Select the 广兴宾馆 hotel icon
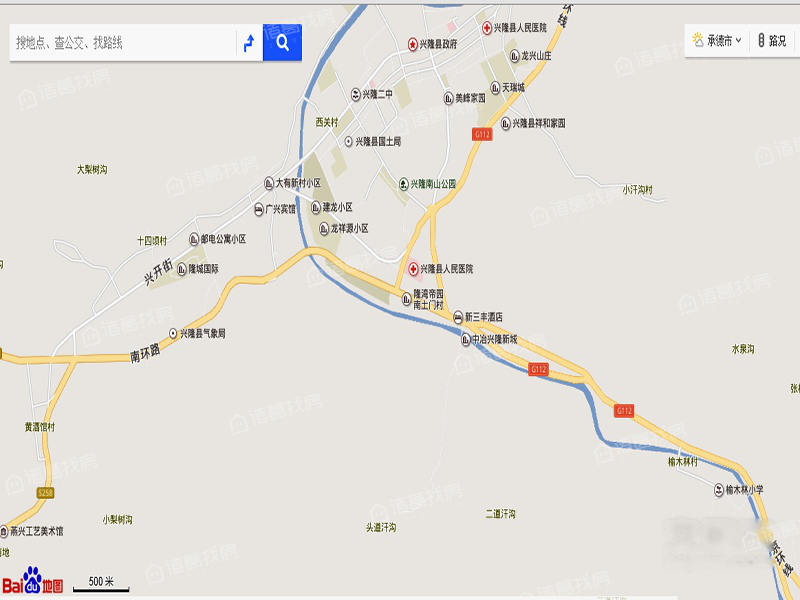The height and width of the screenshot is (600, 800). 259,209
